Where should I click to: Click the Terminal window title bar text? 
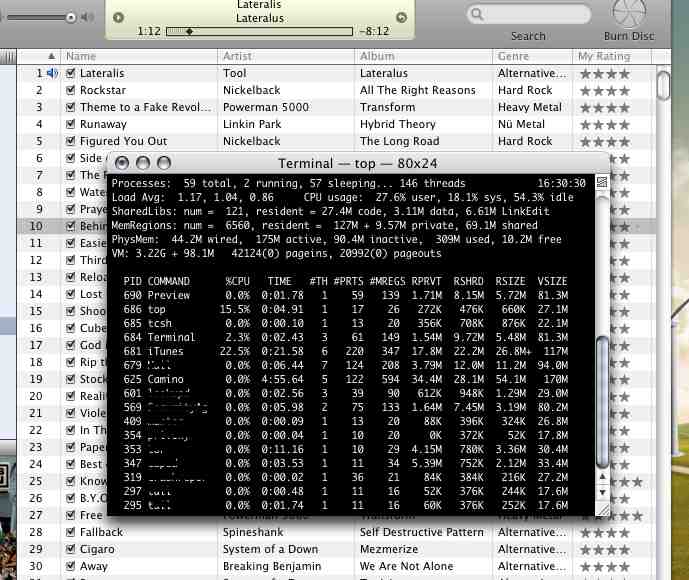click(x=358, y=164)
